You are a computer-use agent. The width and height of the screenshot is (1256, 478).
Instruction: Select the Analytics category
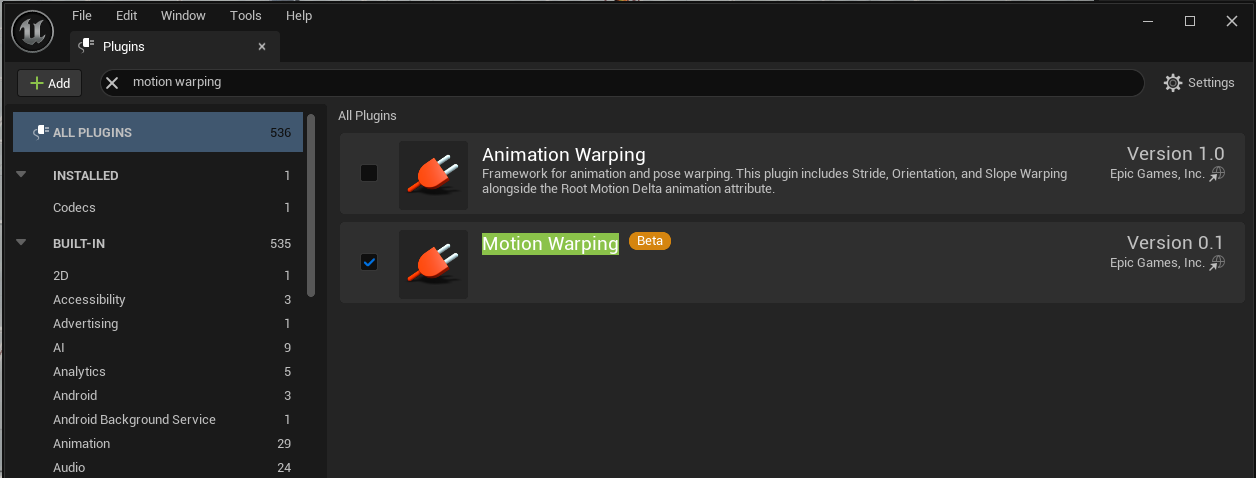click(158, 371)
